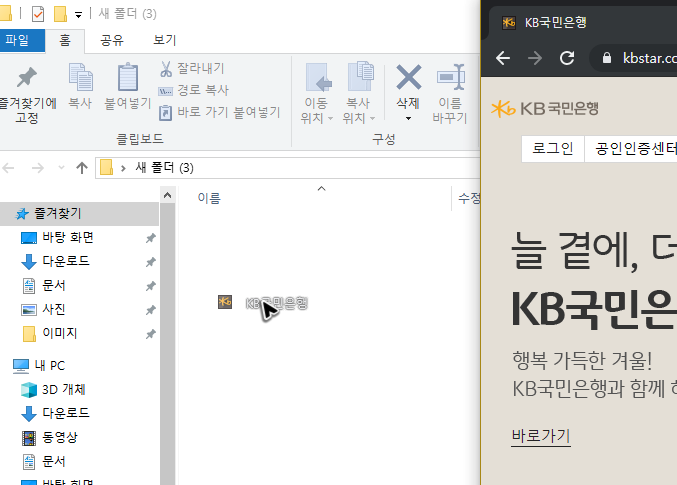Image resolution: width=677 pixels, height=485 pixels.
Task: Switch to the View (보기) ribbon tab
Action: (165, 41)
